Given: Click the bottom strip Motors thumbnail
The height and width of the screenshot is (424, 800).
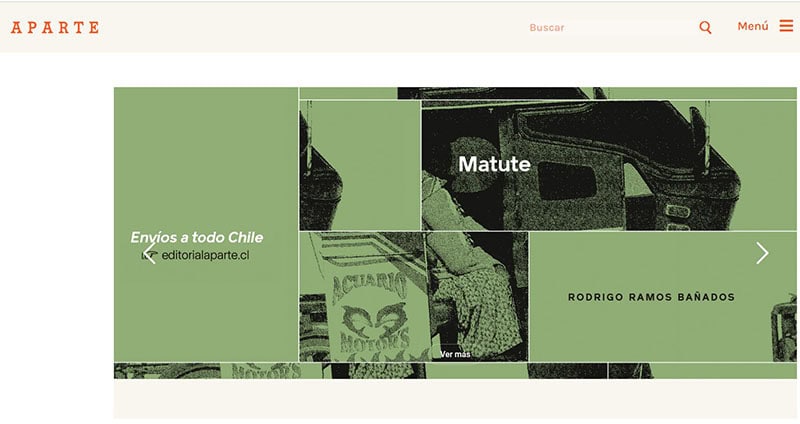Looking at the screenshot, I should pyautogui.click(x=265, y=371).
